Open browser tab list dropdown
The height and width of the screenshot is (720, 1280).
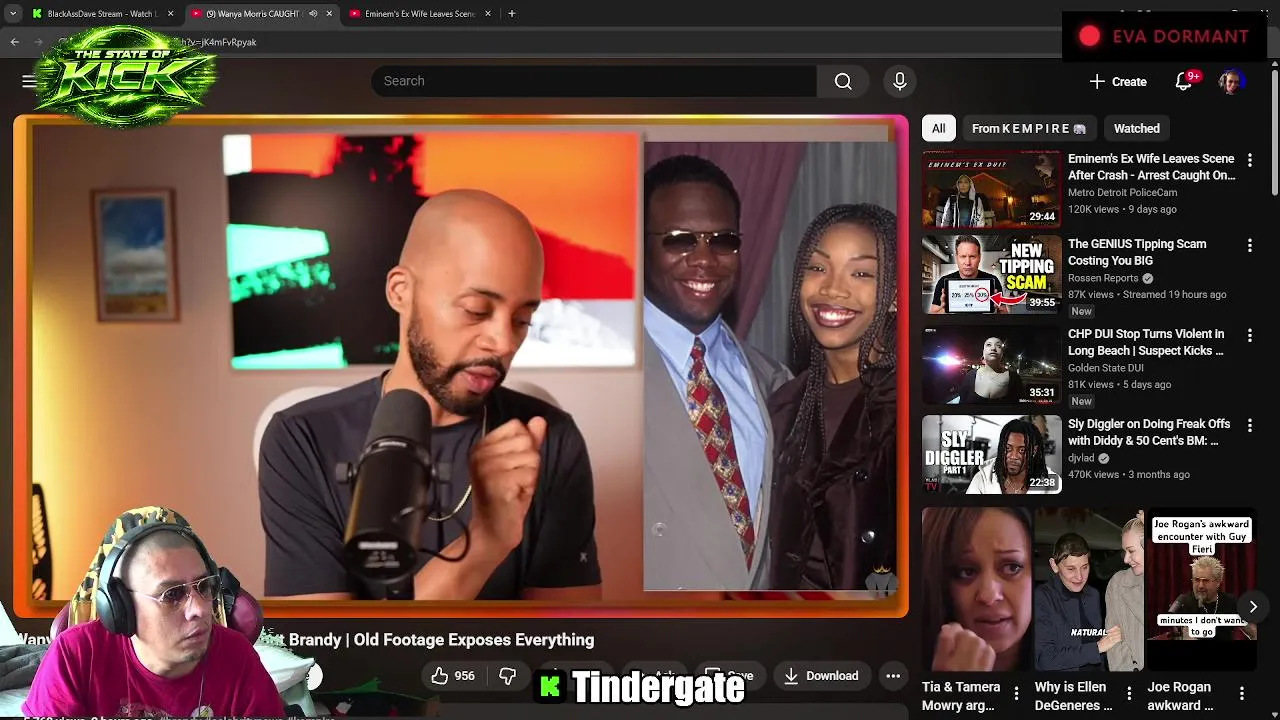click(13, 14)
